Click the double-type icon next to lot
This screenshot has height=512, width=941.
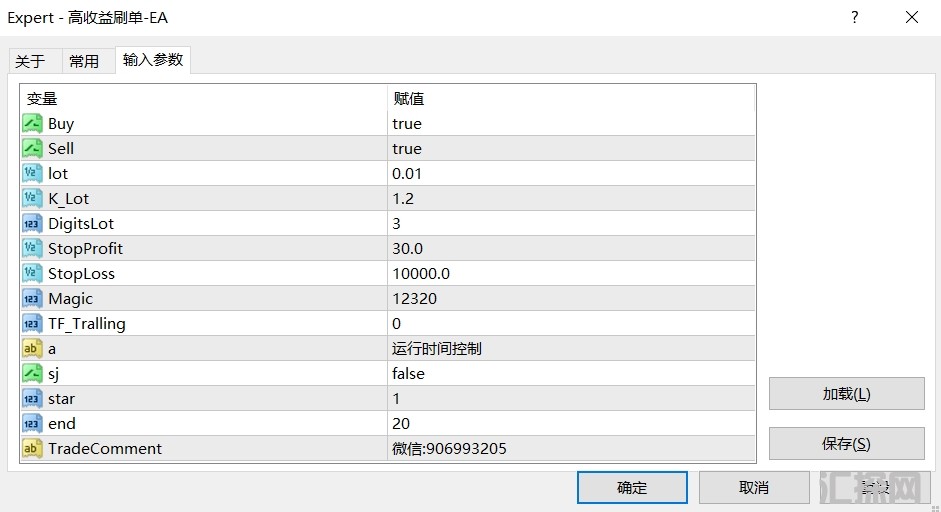click(32, 174)
